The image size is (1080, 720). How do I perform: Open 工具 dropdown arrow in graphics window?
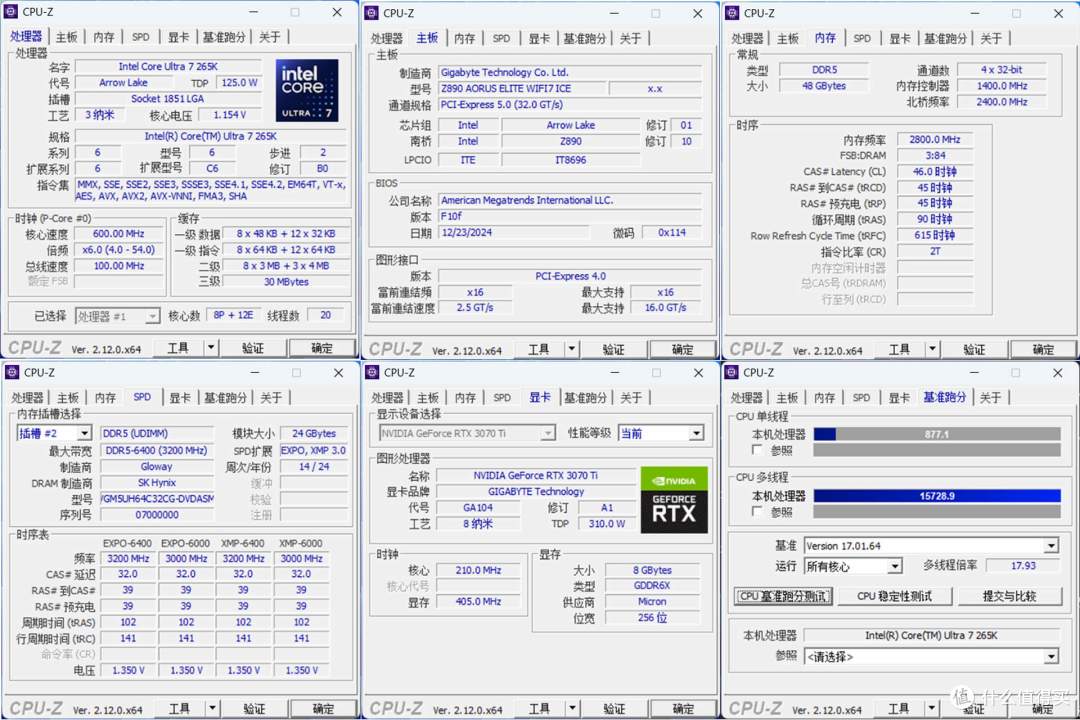point(572,708)
